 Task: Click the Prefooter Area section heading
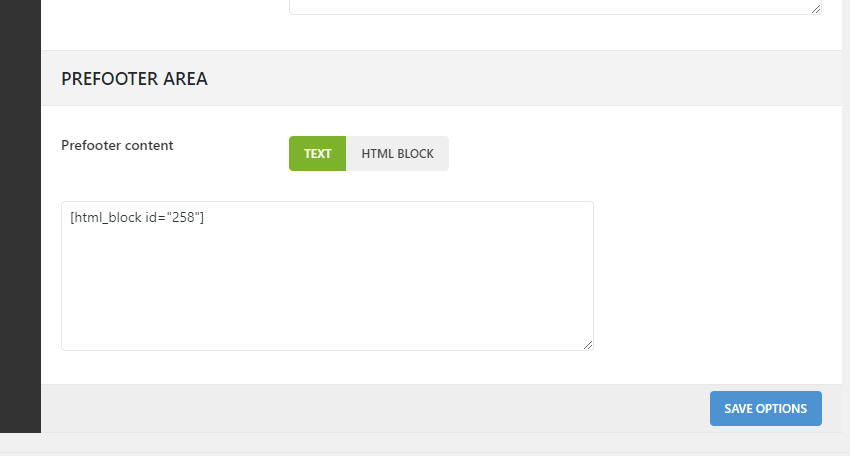click(134, 79)
